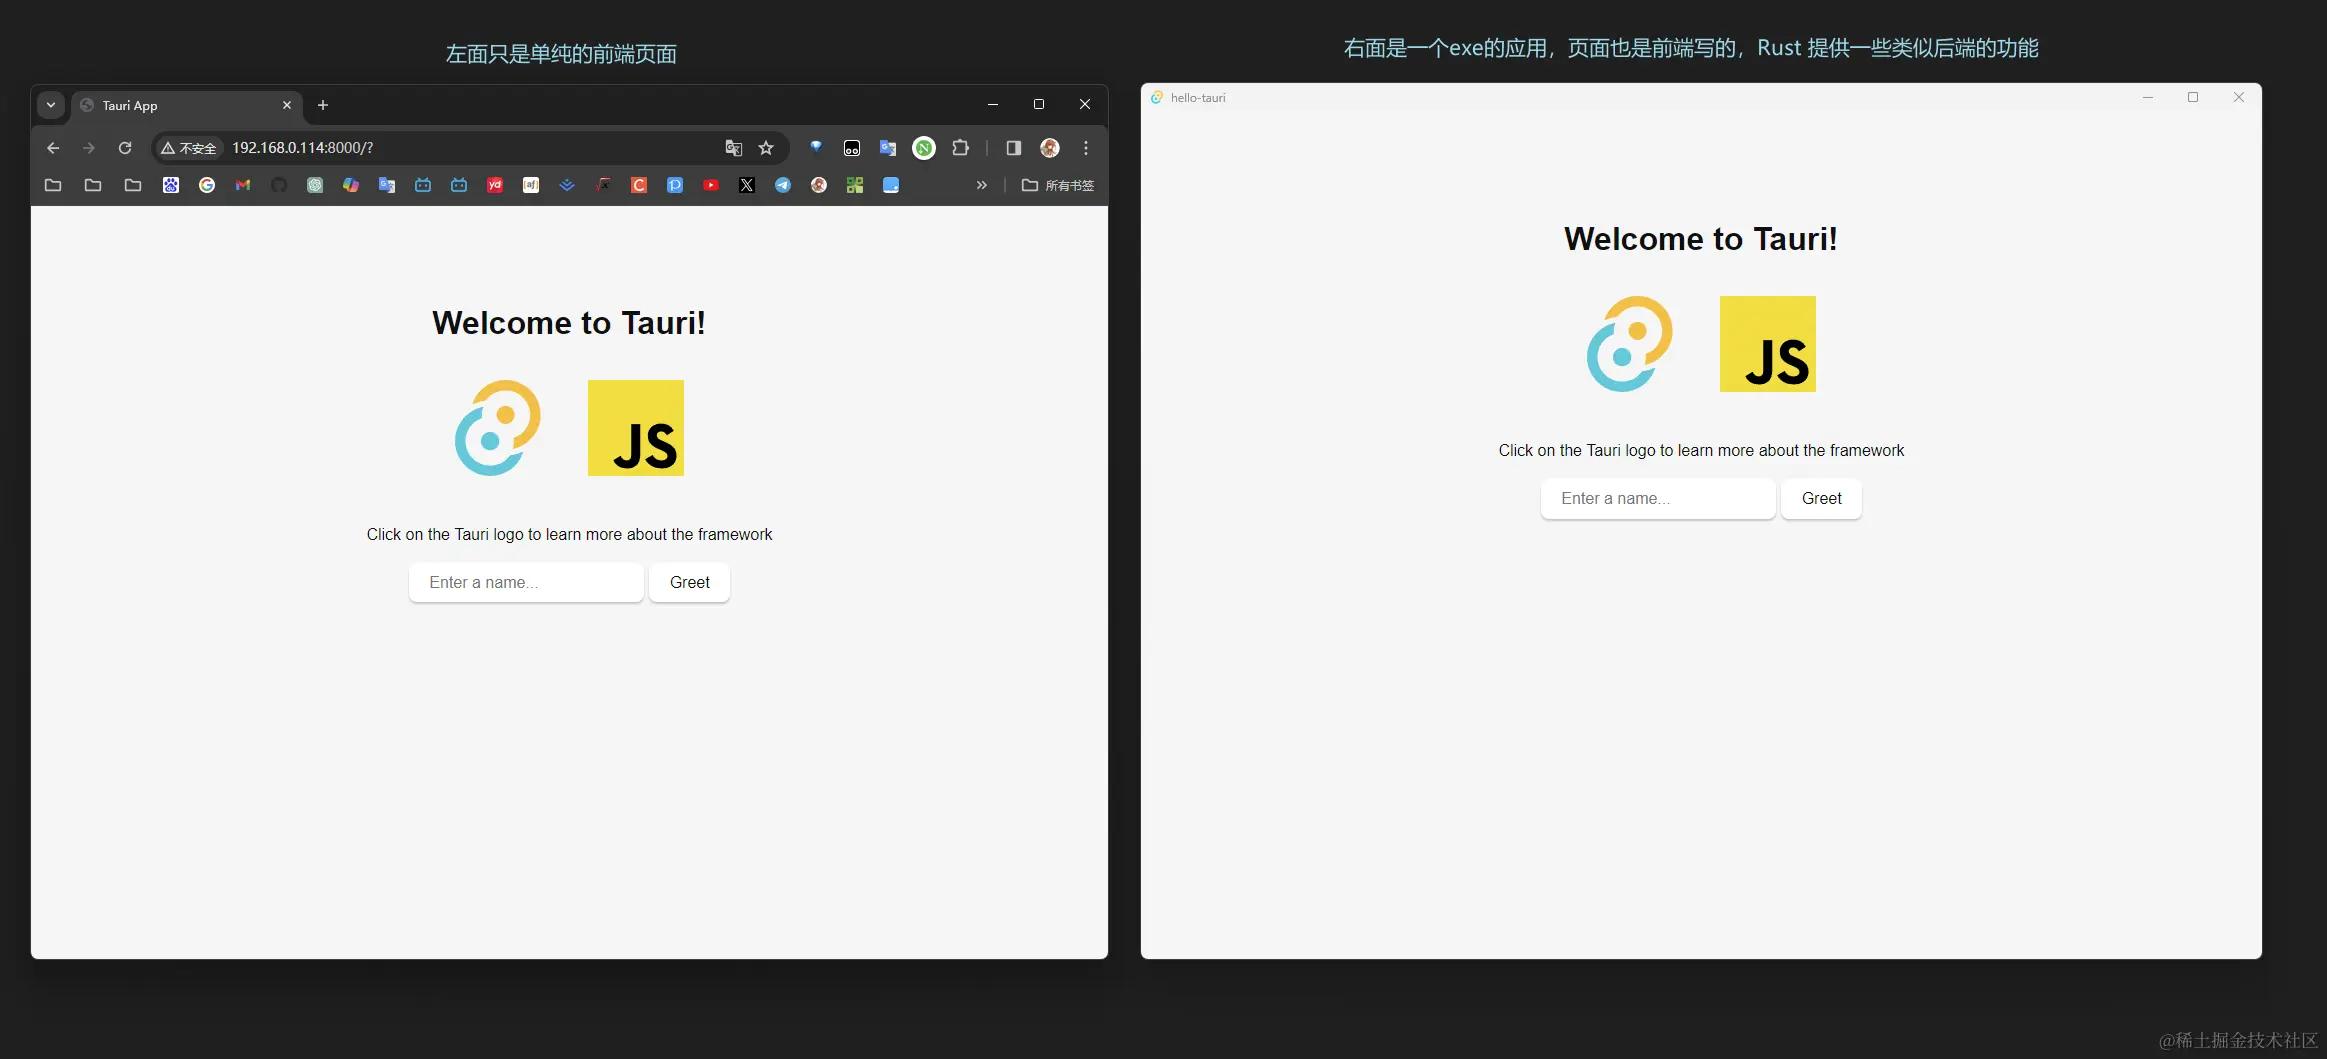Minimize the hello-tauri window
Viewport: 2327px width, 1059px height.
[x=2148, y=97]
